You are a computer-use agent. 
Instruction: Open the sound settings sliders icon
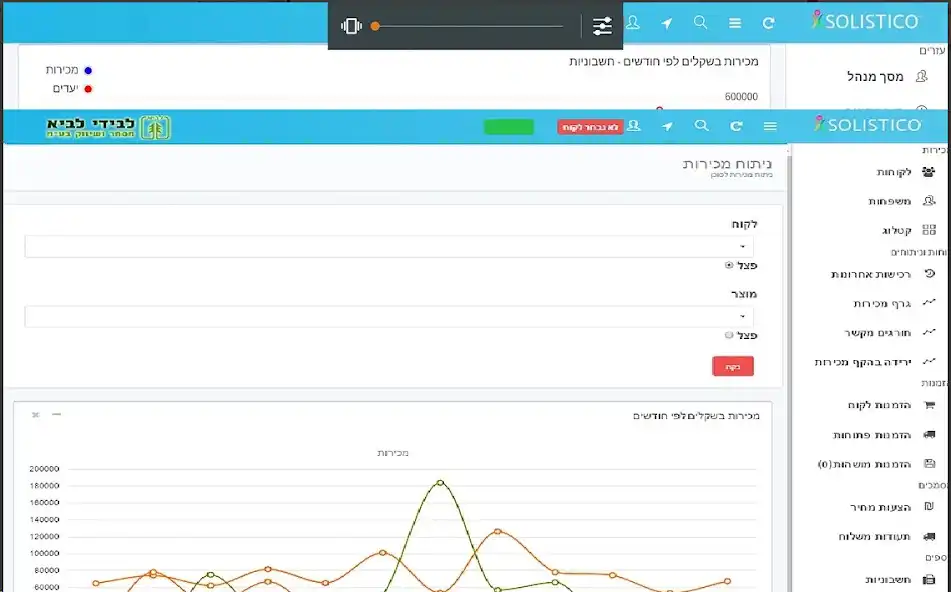point(602,26)
